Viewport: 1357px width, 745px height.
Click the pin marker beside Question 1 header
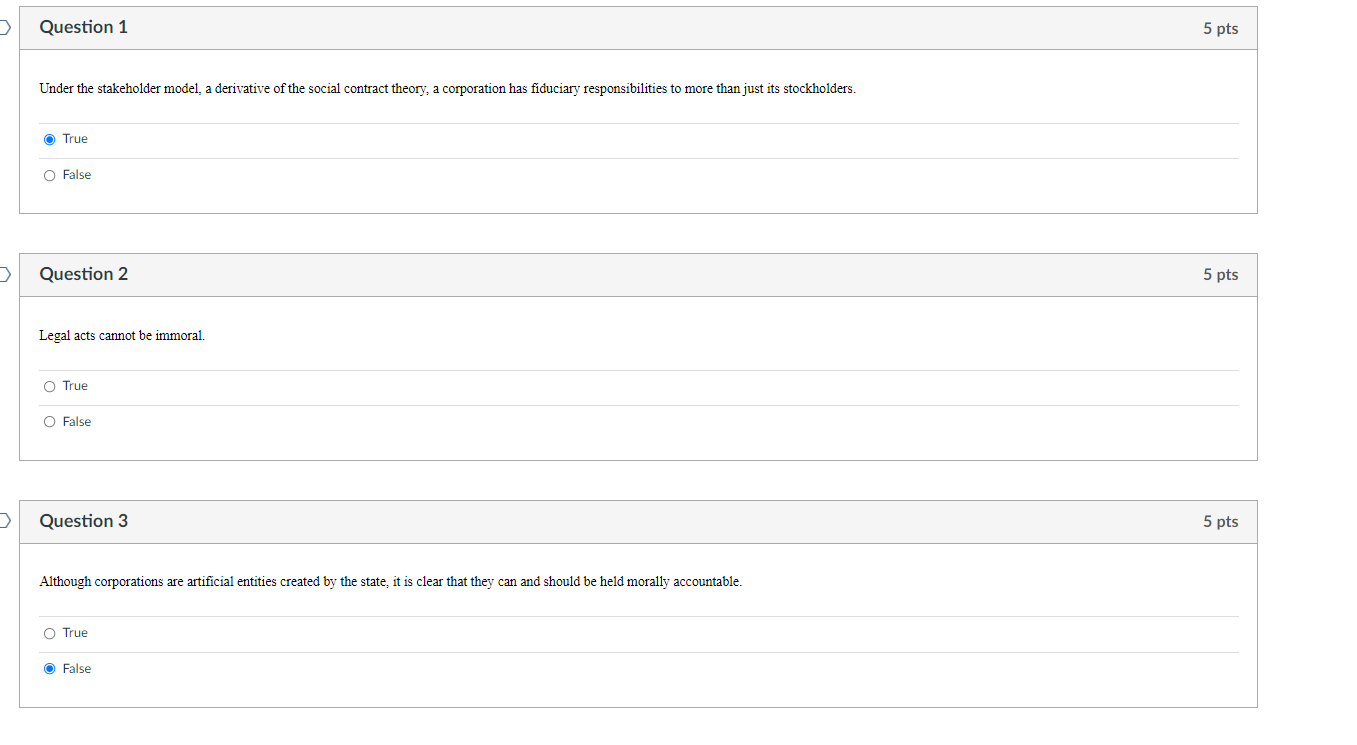[3, 27]
